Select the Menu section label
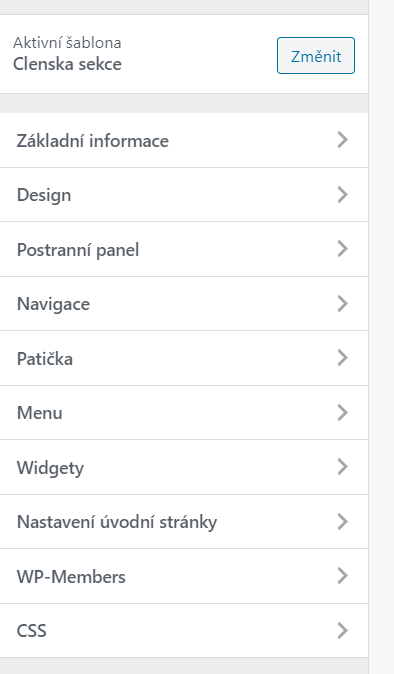394x674 pixels. [x=40, y=413]
